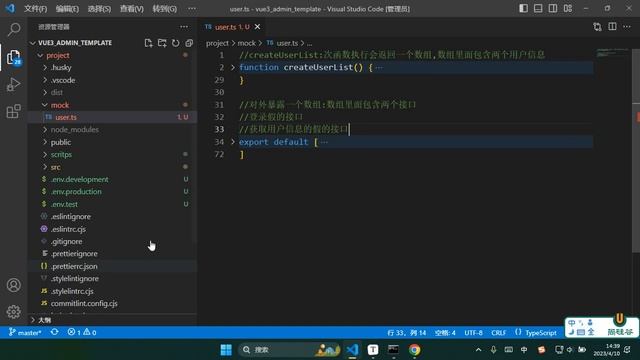The width and height of the screenshot is (640, 360).
Task: Change the UTF-8 file encoding
Action: tap(473, 333)
